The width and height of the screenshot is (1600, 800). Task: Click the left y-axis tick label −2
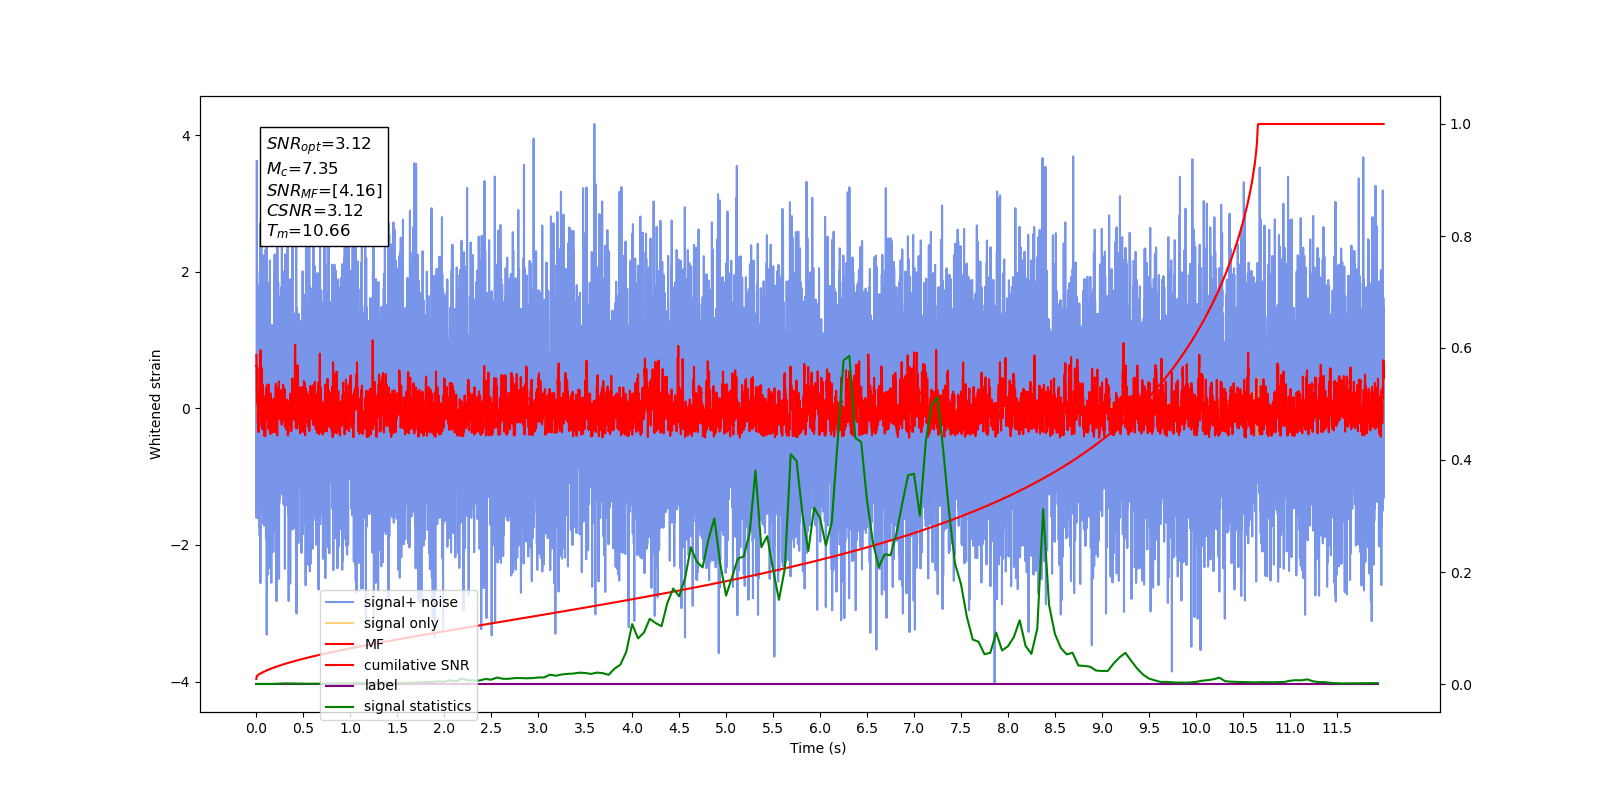point(181,545)
